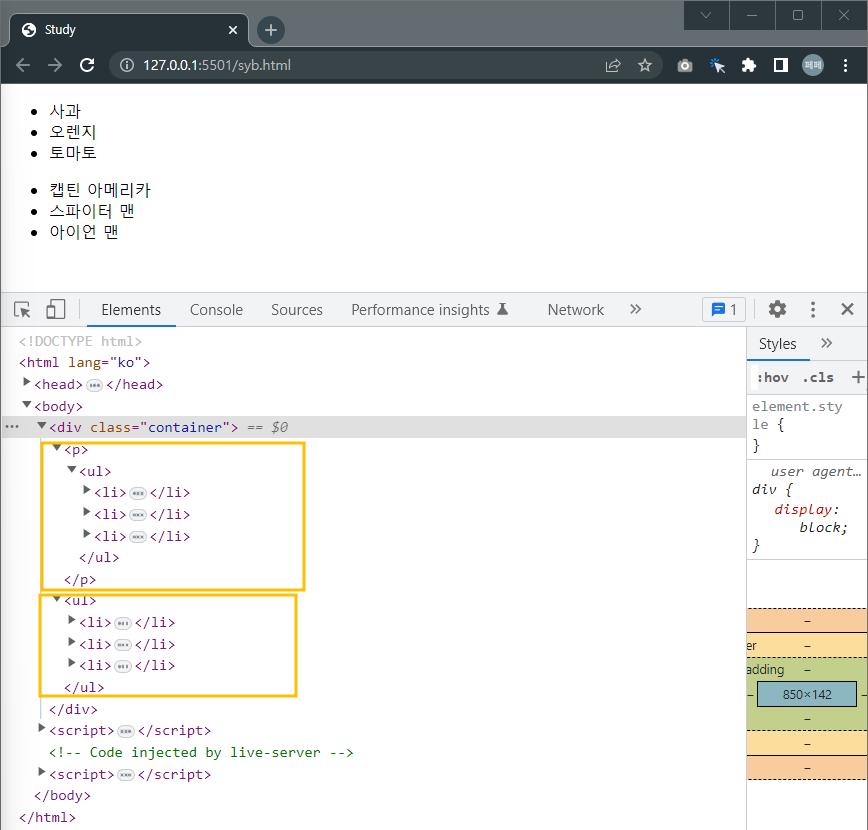
Task: Open Extensions puzzle menu
Action: (x=749, y=65)
